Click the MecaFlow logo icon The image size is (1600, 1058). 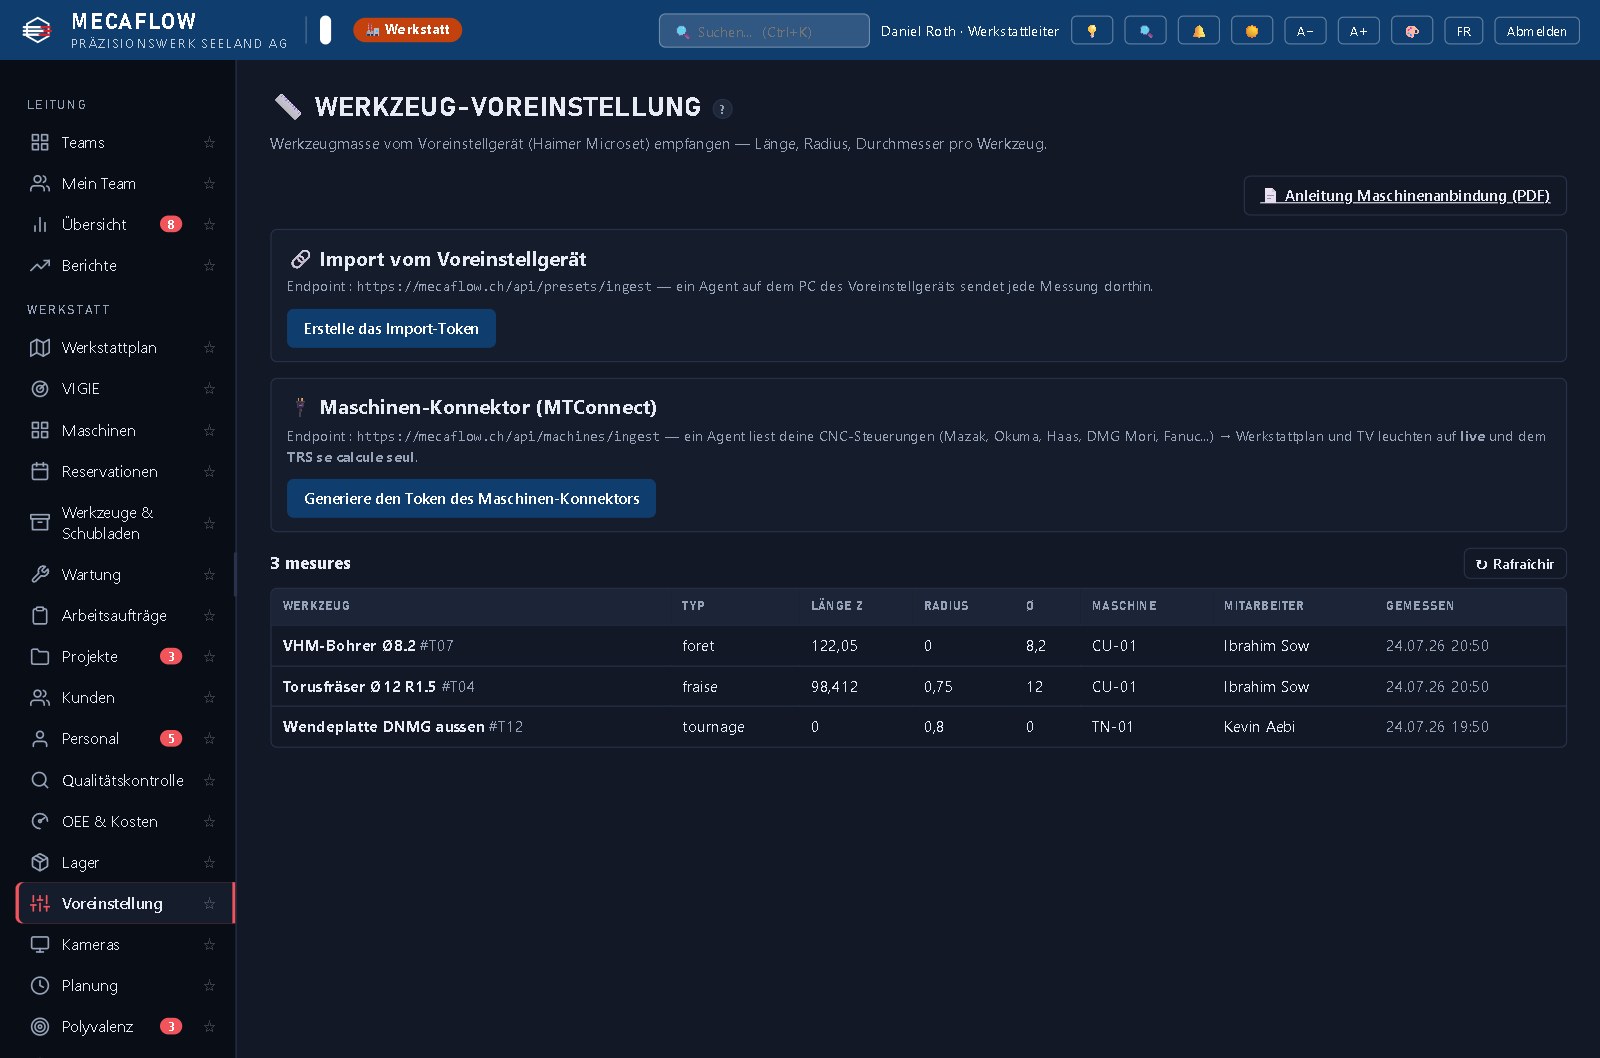pos(37,31)
